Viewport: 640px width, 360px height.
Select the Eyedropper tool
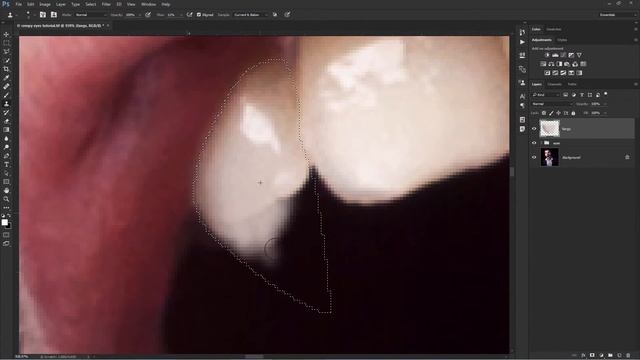click(6, 78)
